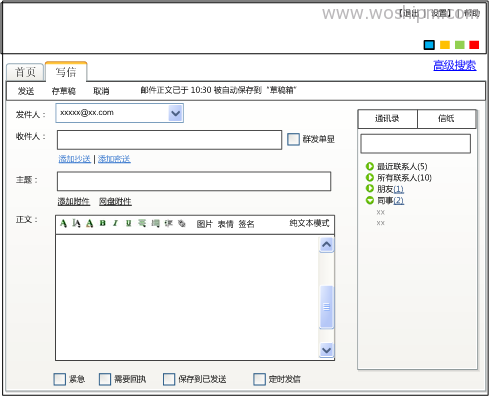This screenshot has height=396, width=489.
Task: Click the xxxxx@xx.com sender address
Action: [87, 113]
